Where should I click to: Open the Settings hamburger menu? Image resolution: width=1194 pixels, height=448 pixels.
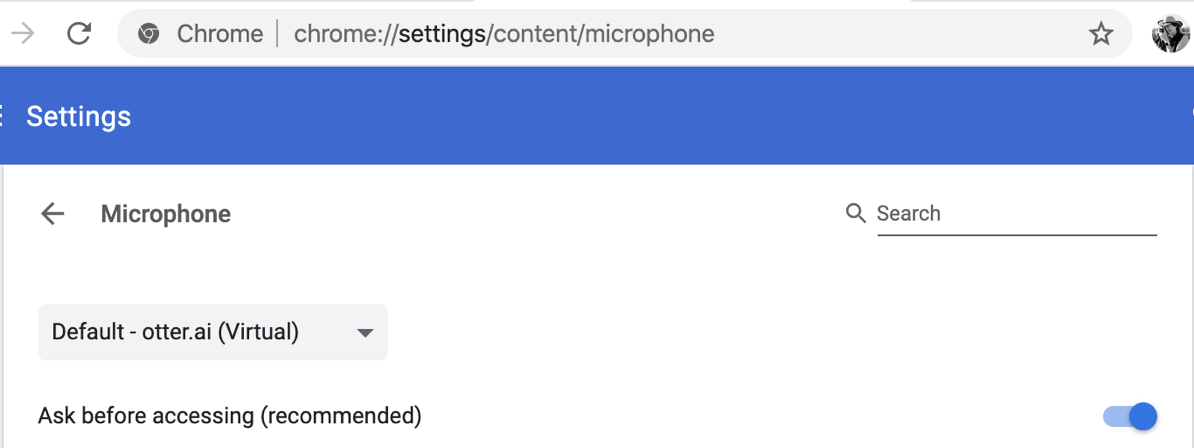(3, 116)
